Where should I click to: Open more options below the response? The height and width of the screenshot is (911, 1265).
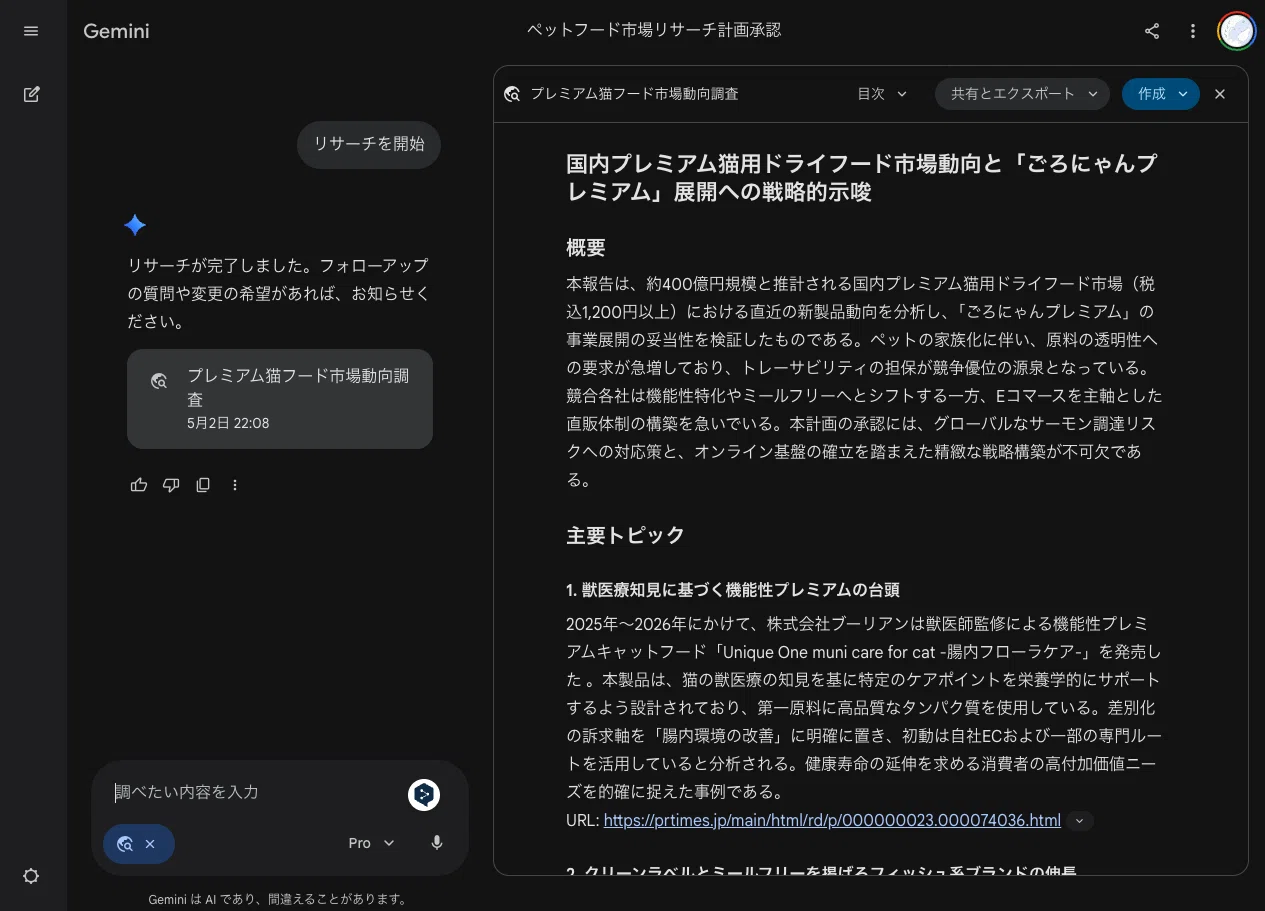235,485
